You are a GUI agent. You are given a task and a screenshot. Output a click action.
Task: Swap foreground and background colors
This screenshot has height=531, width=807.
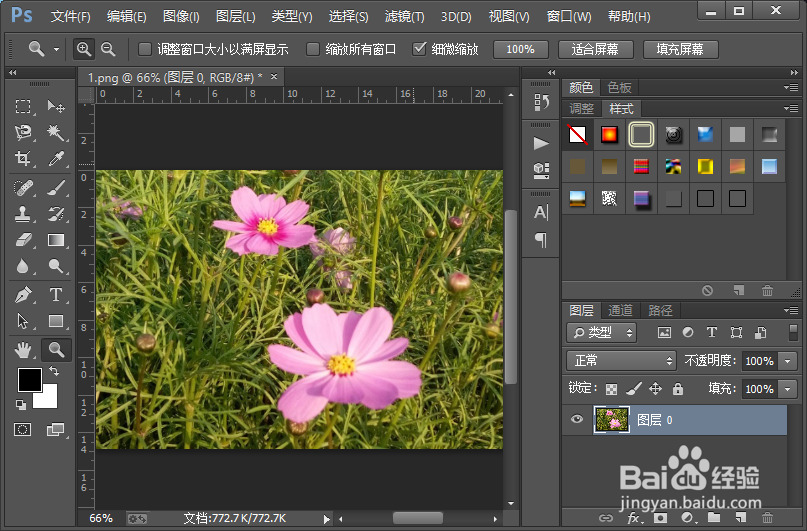pos(54,371)
